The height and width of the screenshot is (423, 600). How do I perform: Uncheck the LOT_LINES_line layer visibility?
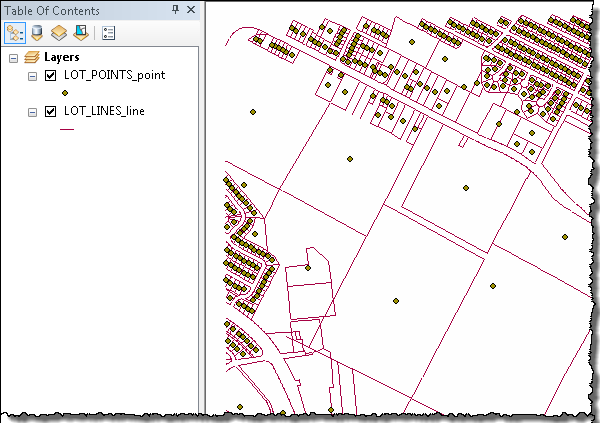click(51, 111)
